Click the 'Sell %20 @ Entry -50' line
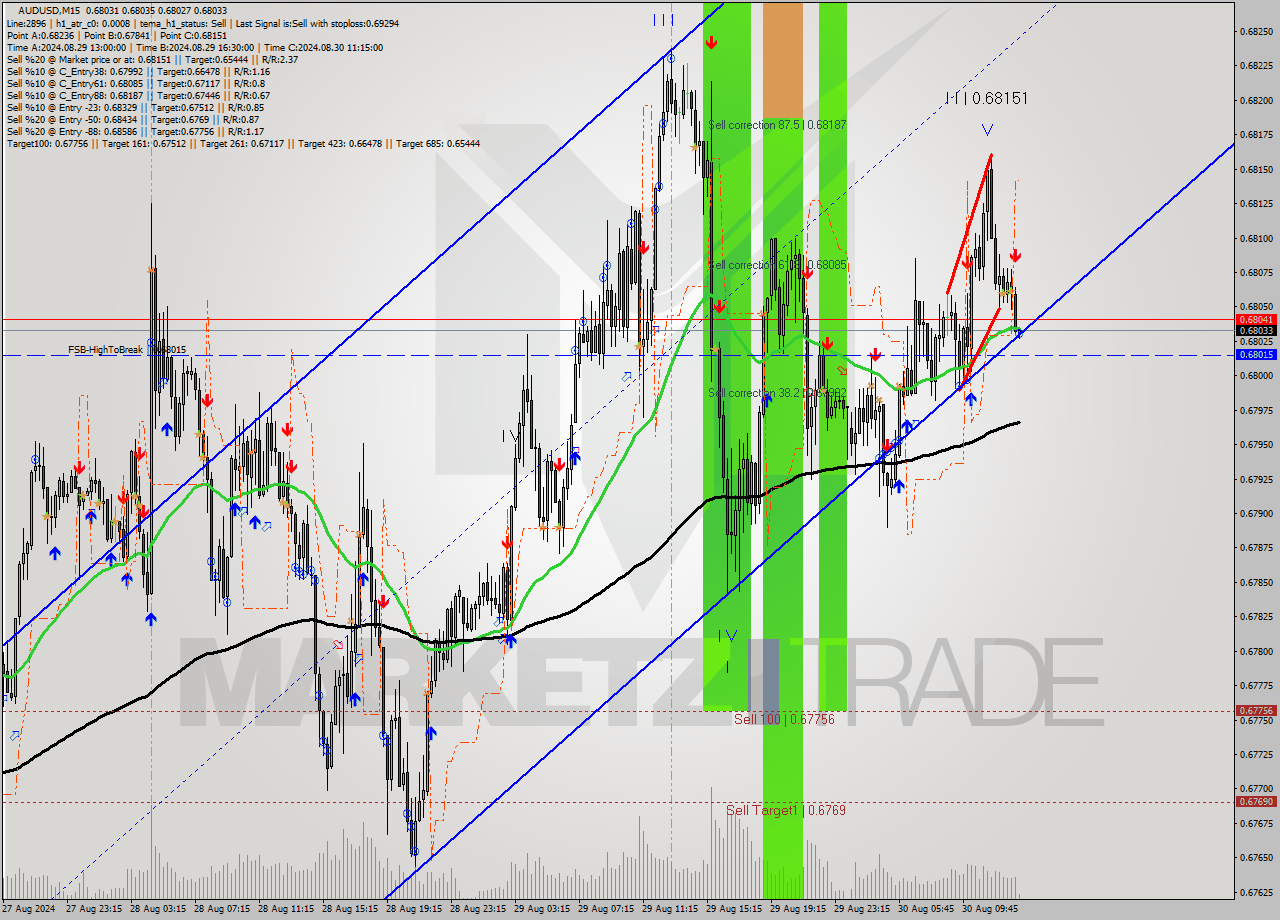 click(135, 119)
